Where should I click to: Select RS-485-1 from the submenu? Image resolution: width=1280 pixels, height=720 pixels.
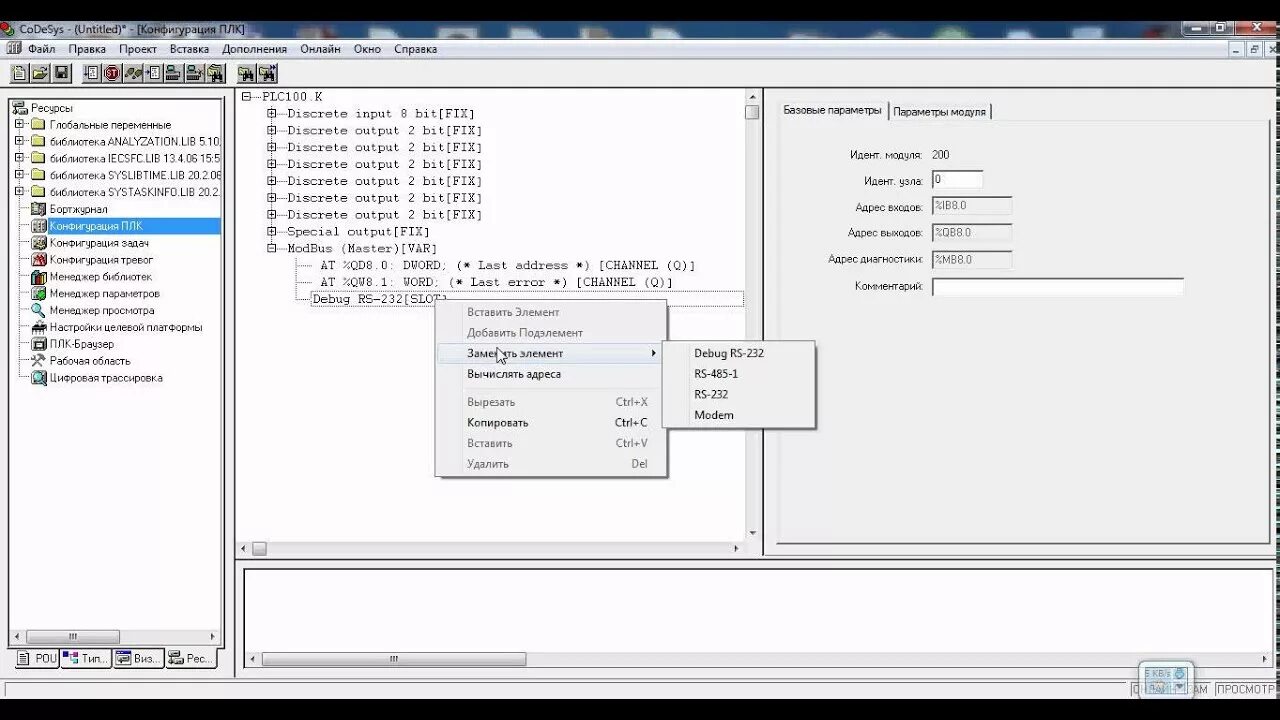[x=739, y=374]
